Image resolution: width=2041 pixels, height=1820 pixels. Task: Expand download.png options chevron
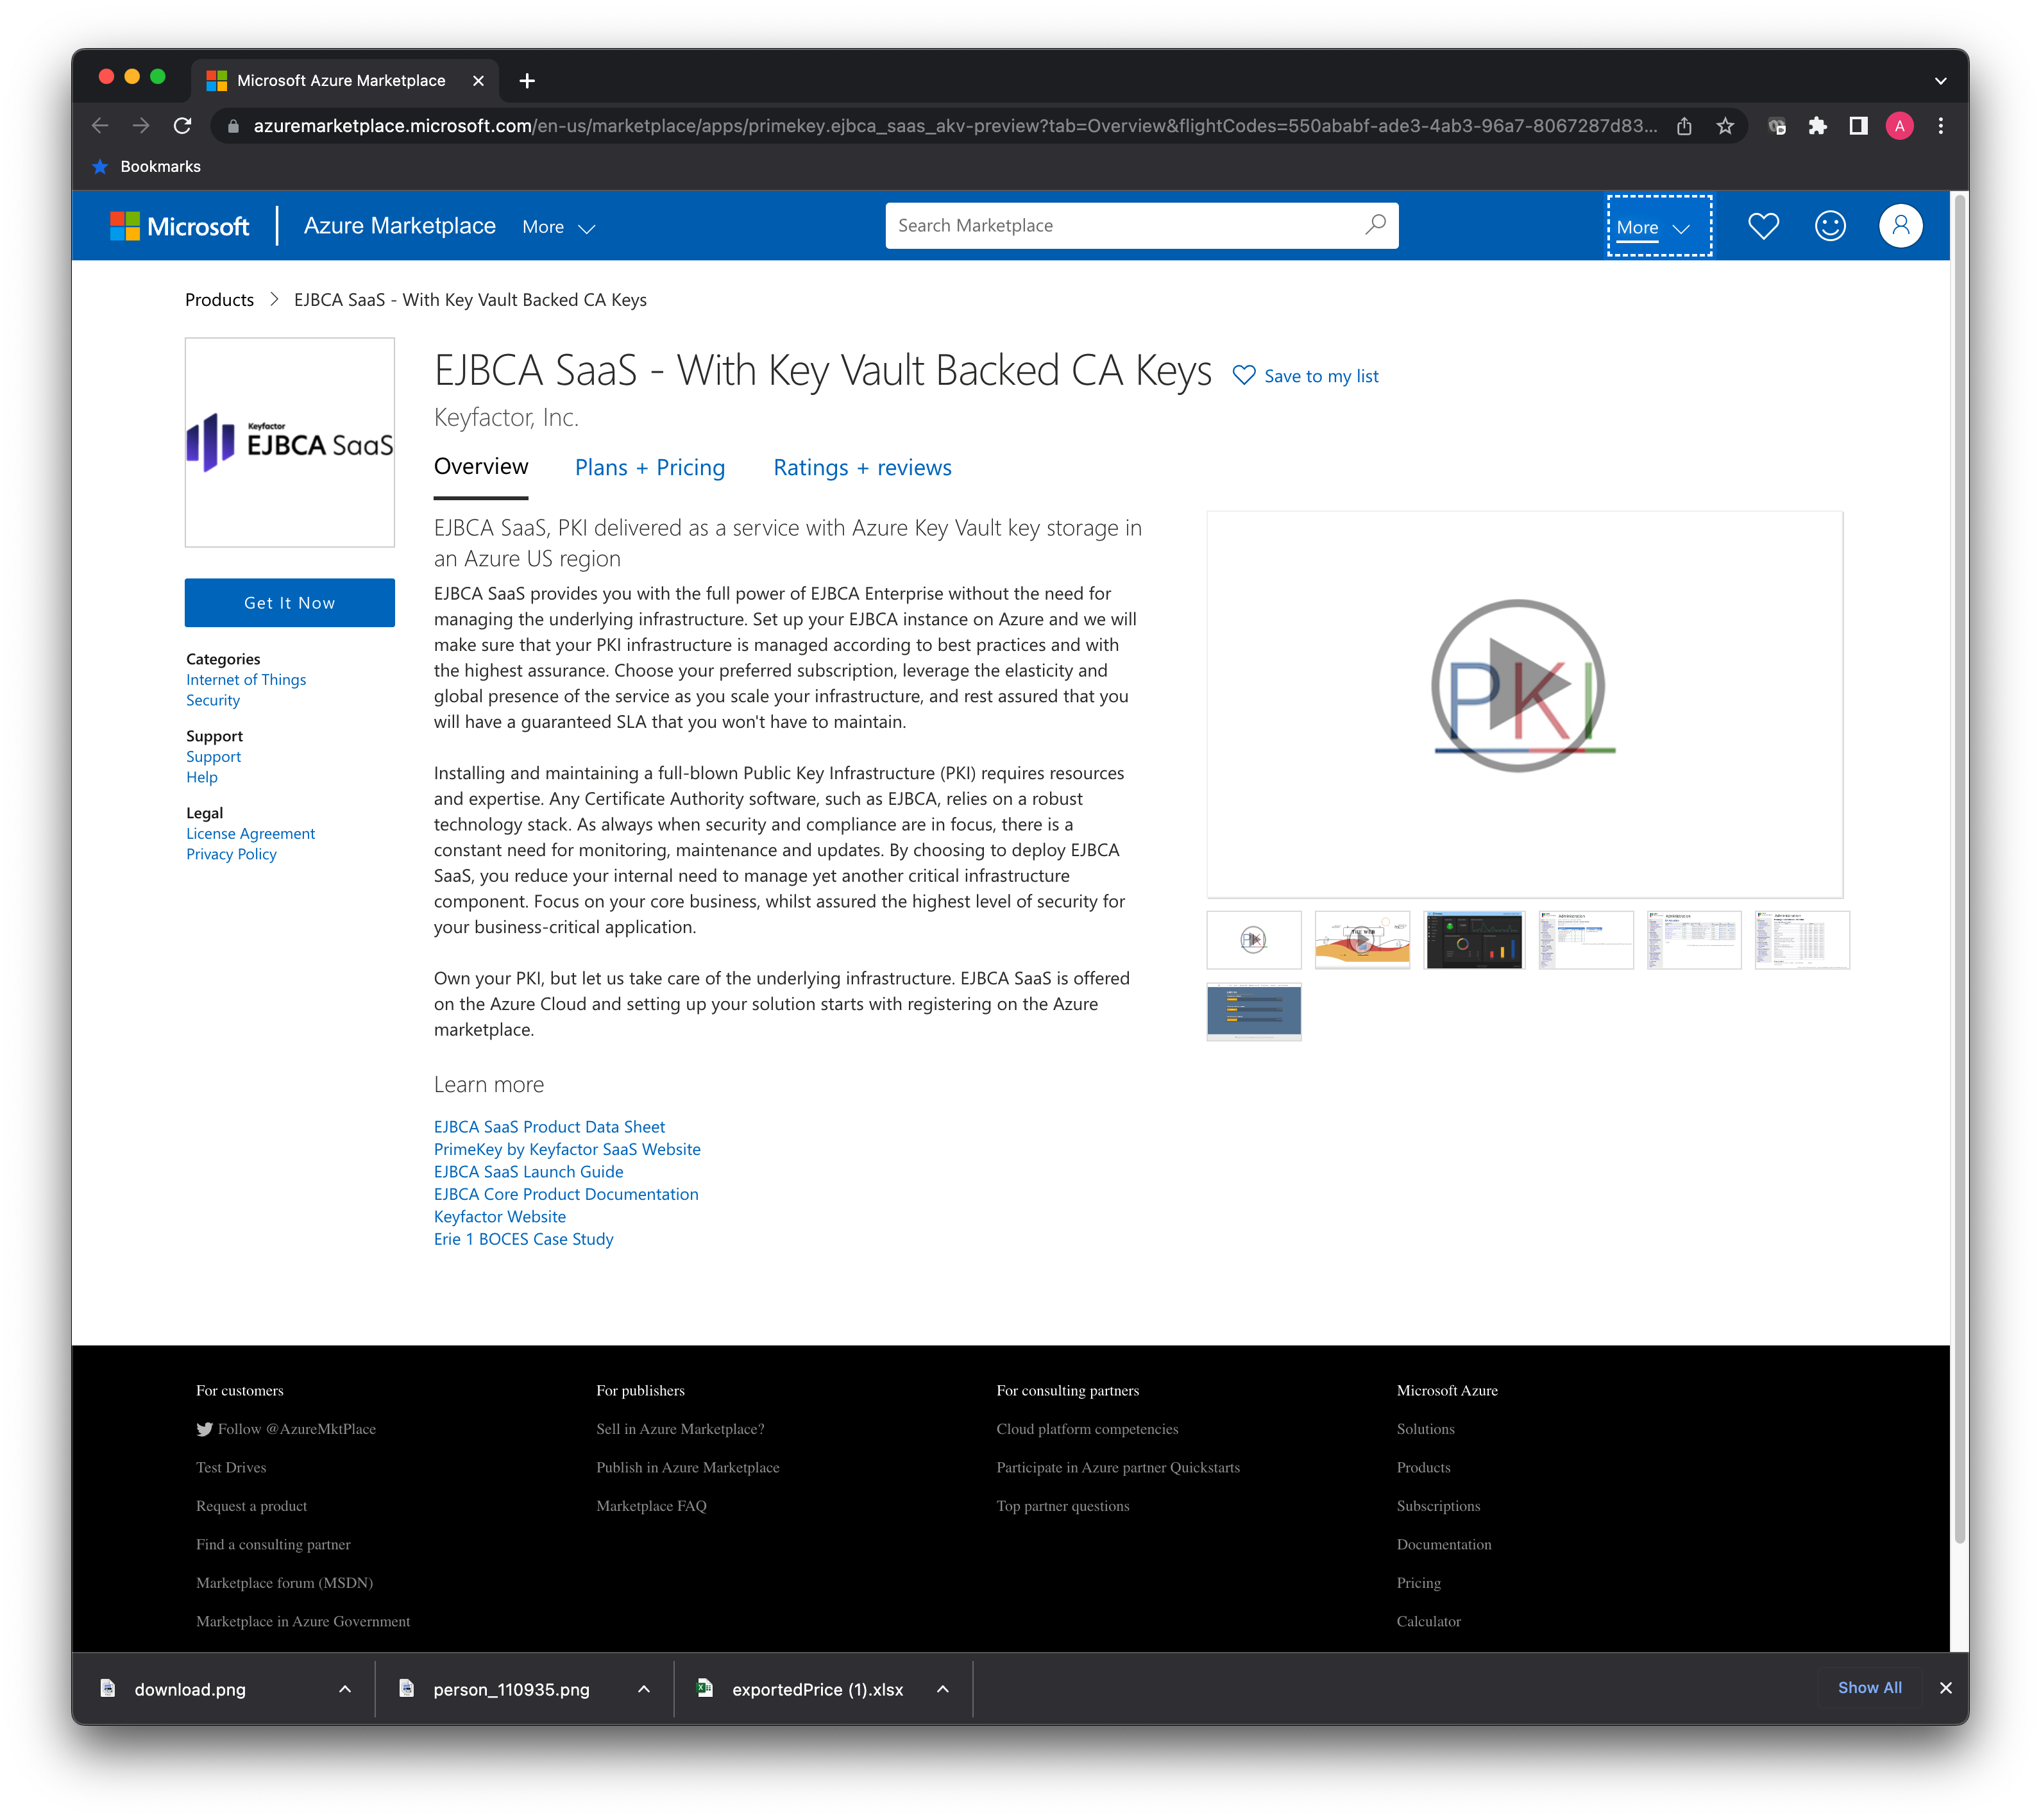[x=345, y=1689]
